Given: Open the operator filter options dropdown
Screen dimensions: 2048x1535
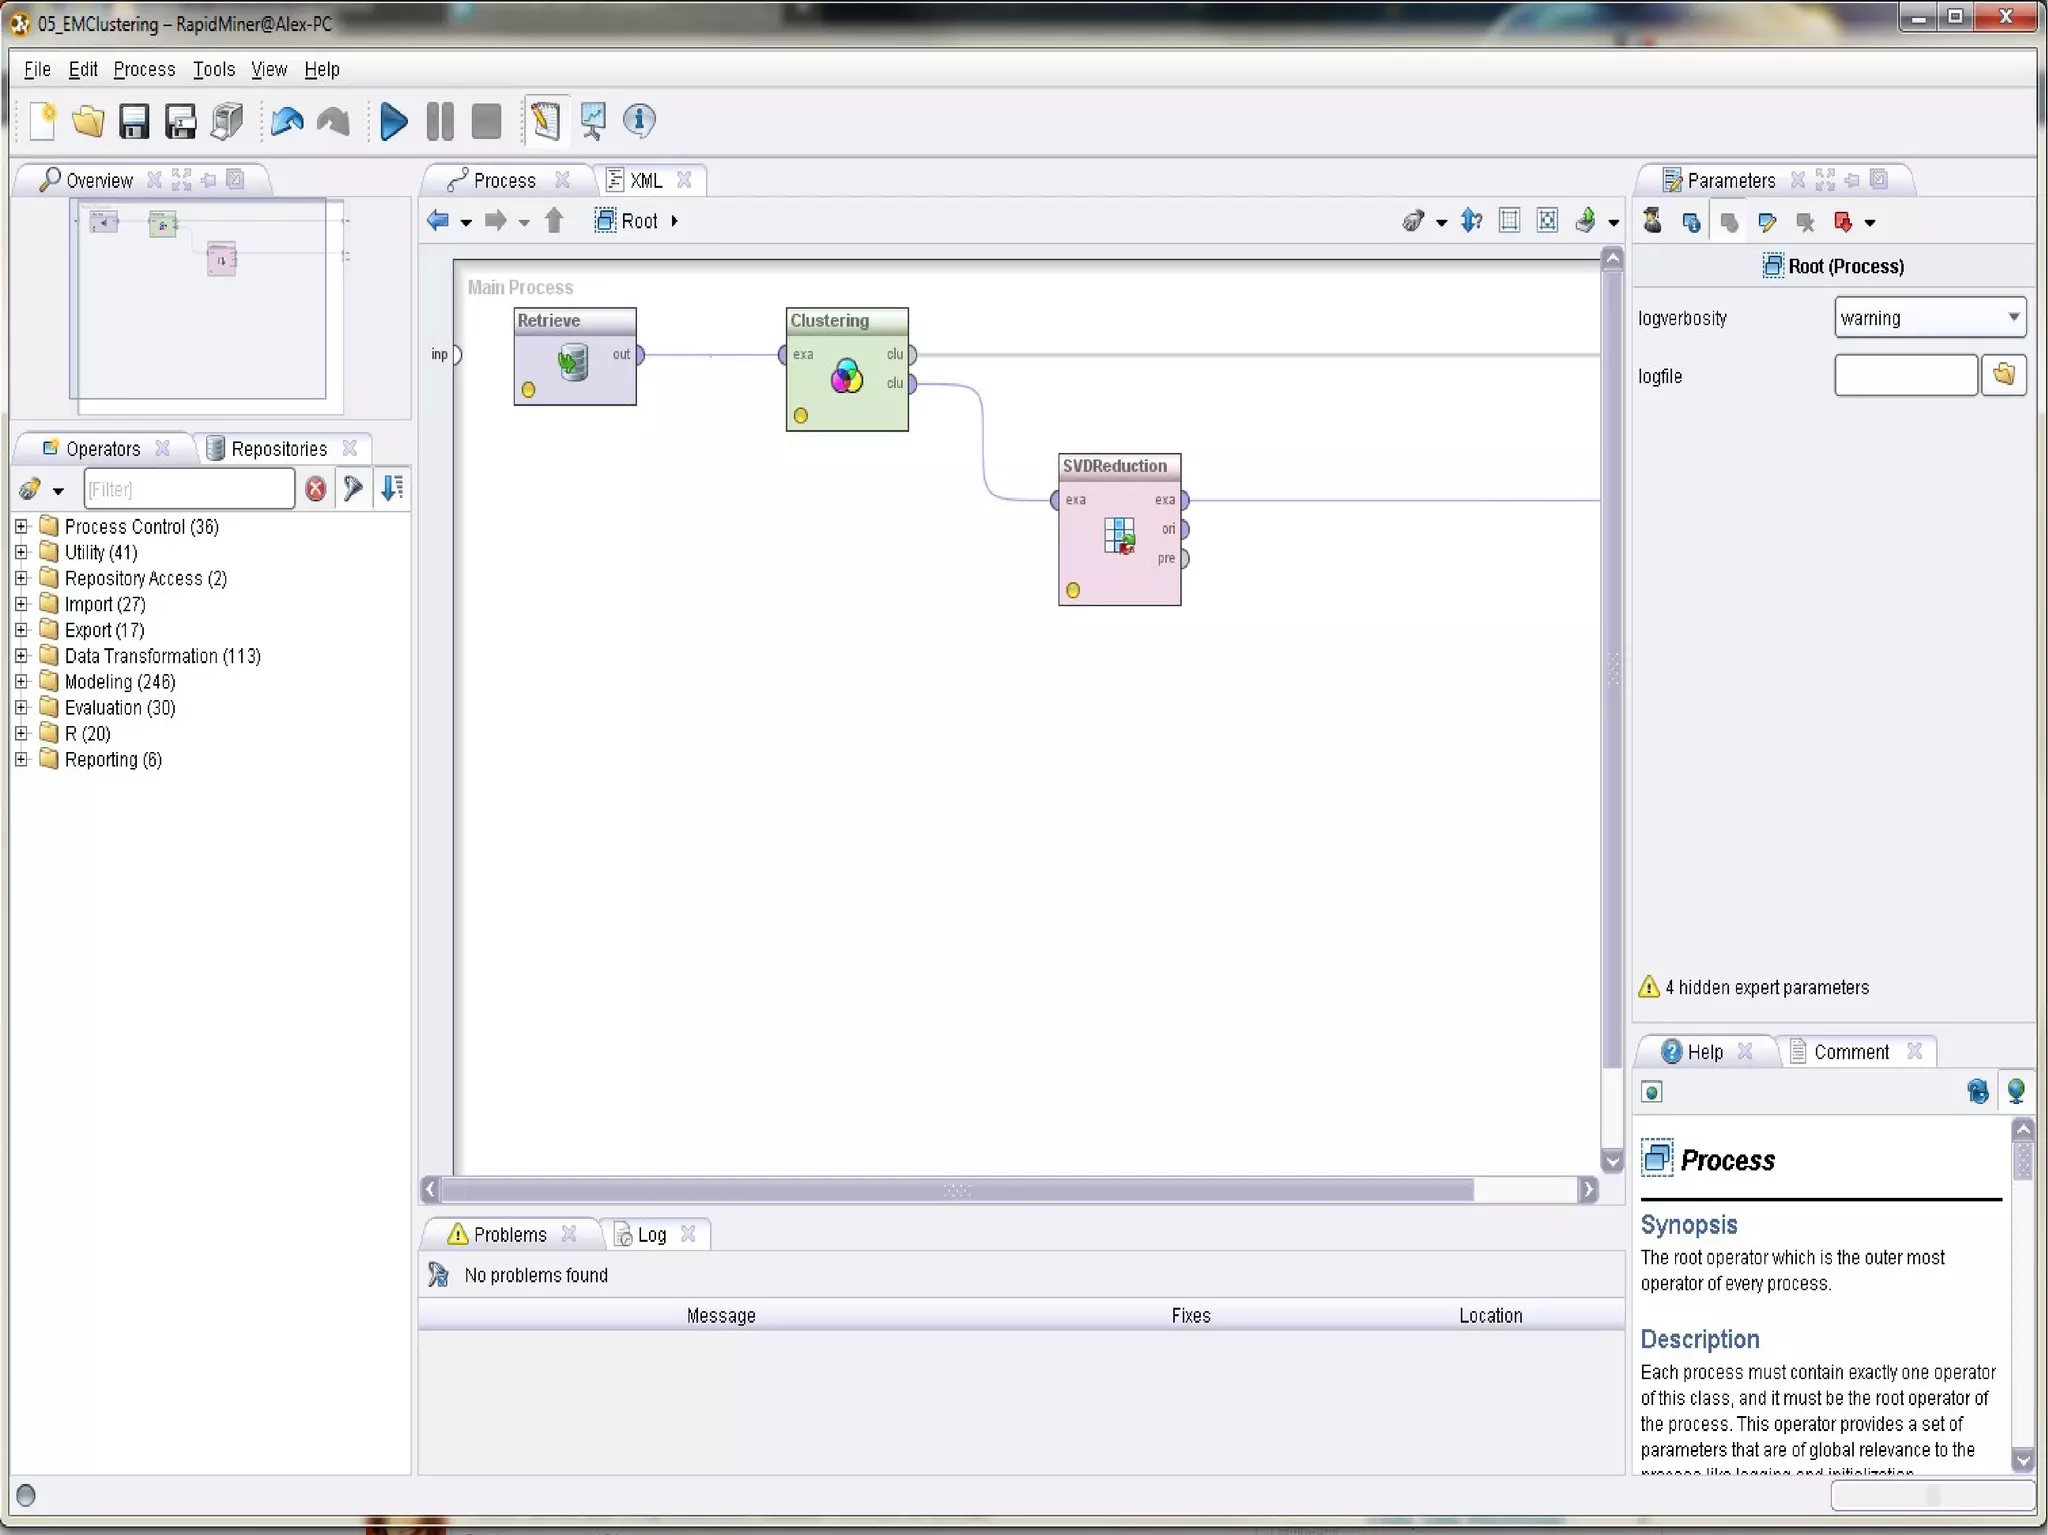Looking at the screenshot, I should (58, 491).
